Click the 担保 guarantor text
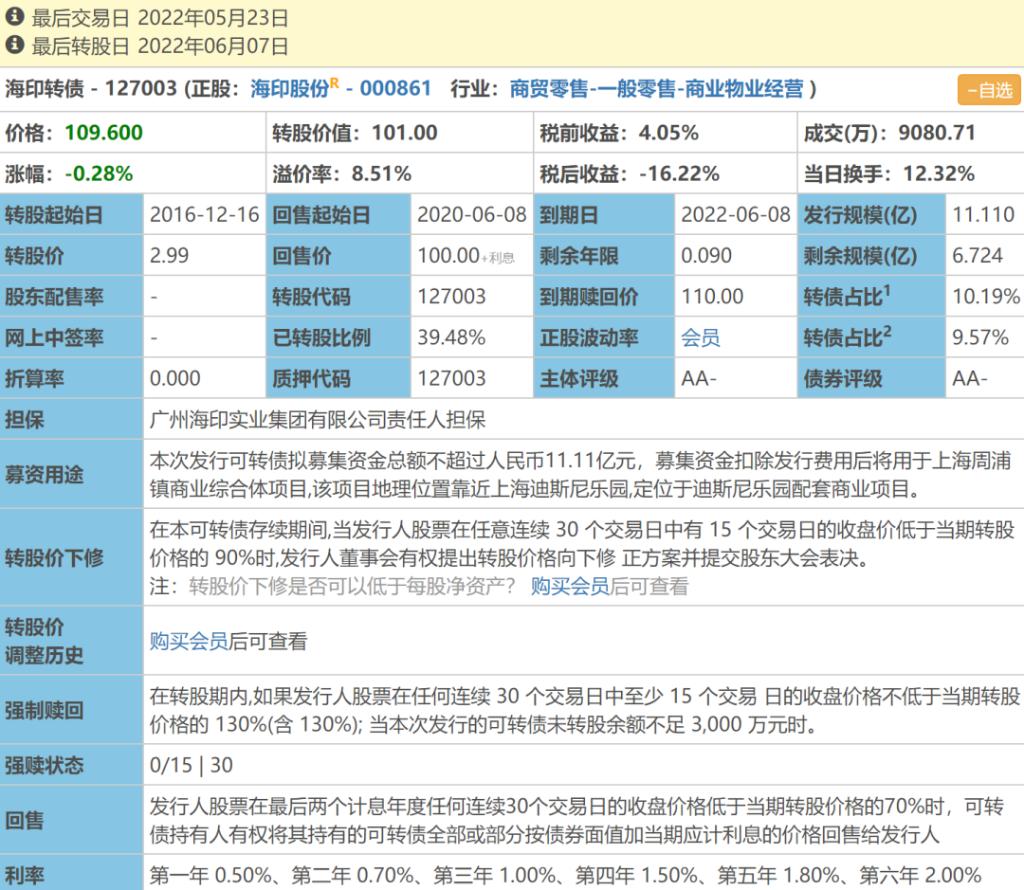The width and height of the screenshot is (1024, 890). click(x=317, y=420)
